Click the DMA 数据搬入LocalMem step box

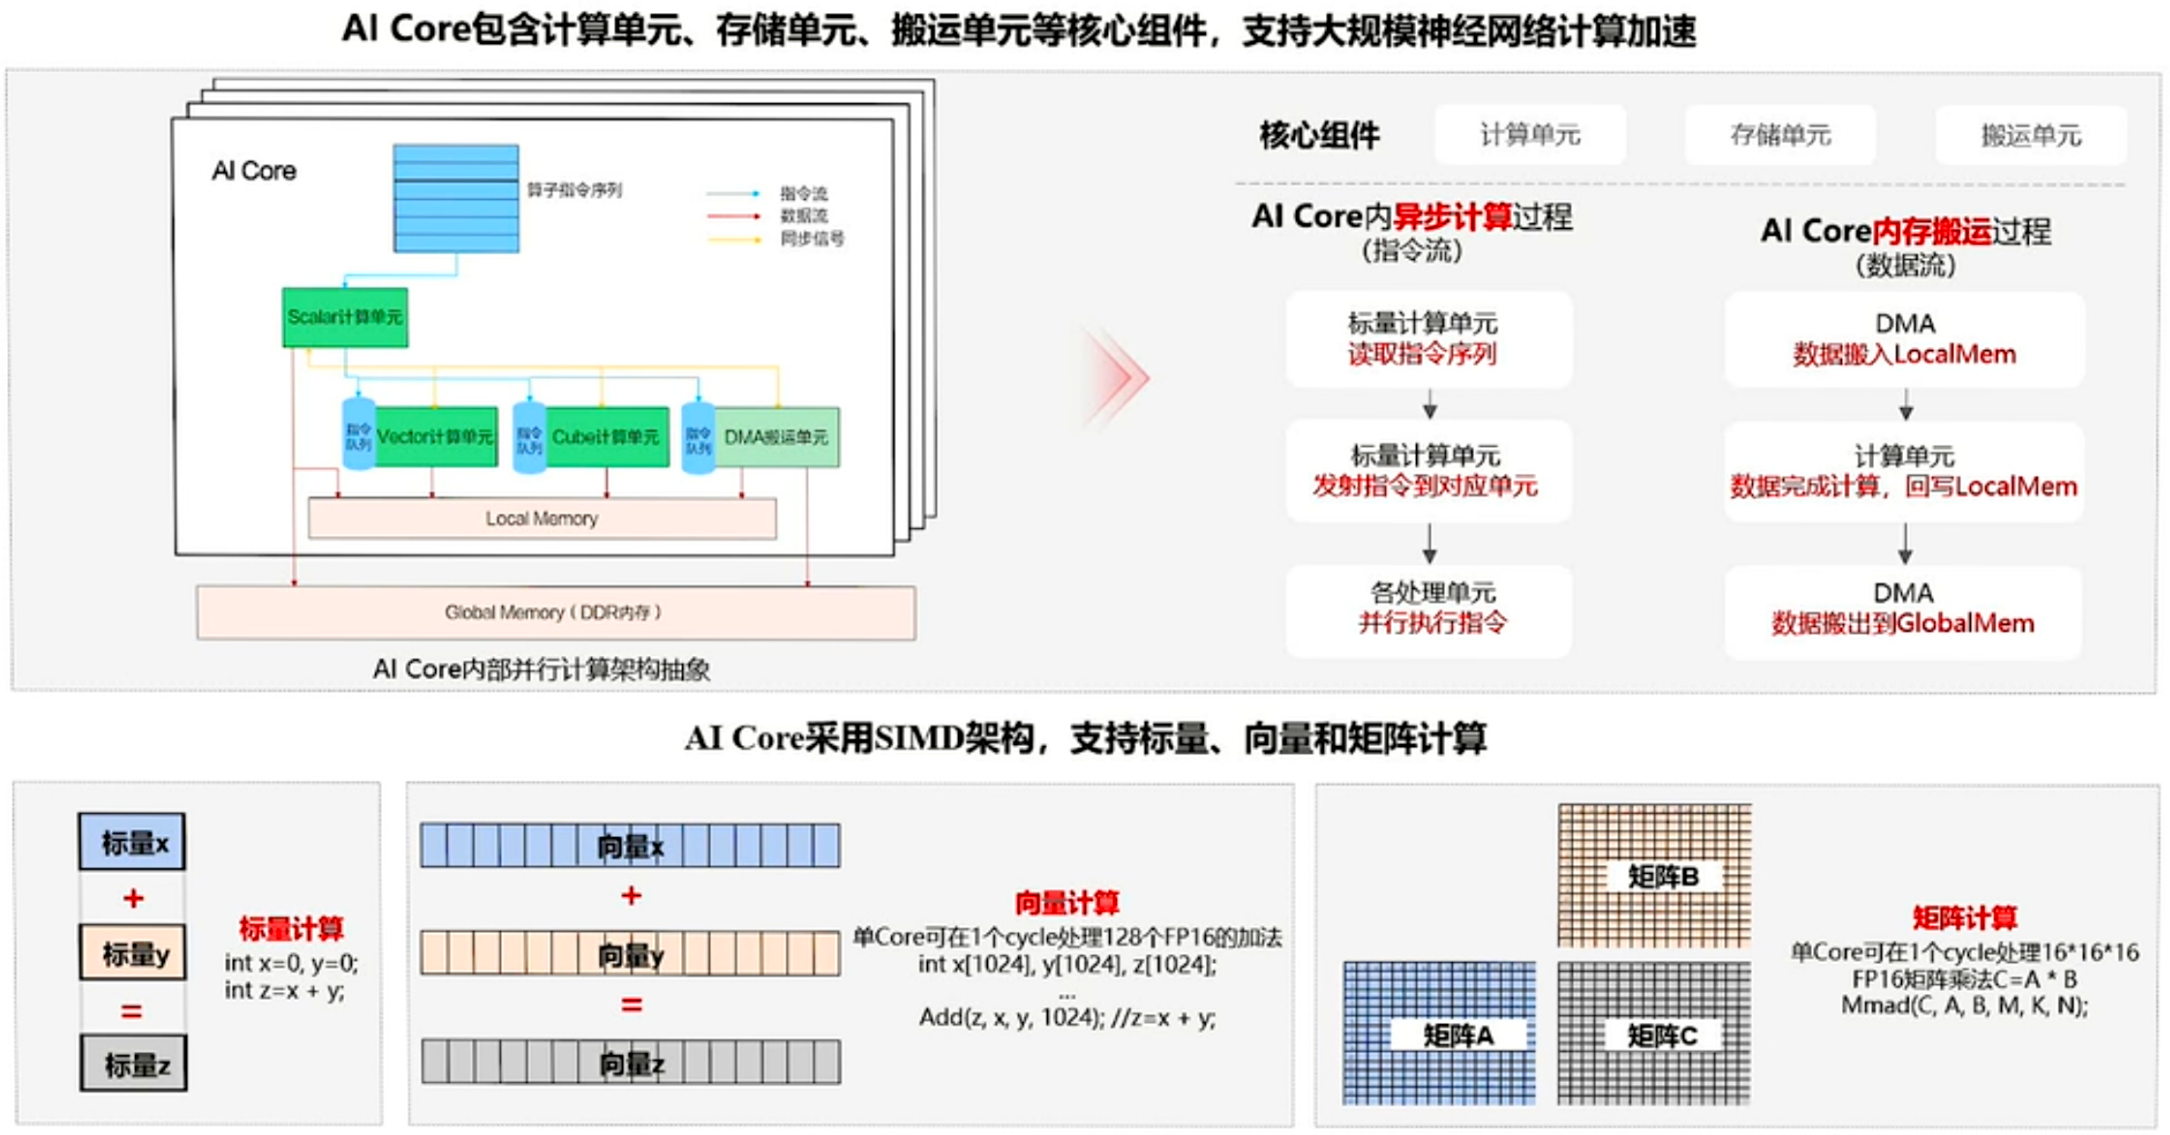tap(1904, 339)
